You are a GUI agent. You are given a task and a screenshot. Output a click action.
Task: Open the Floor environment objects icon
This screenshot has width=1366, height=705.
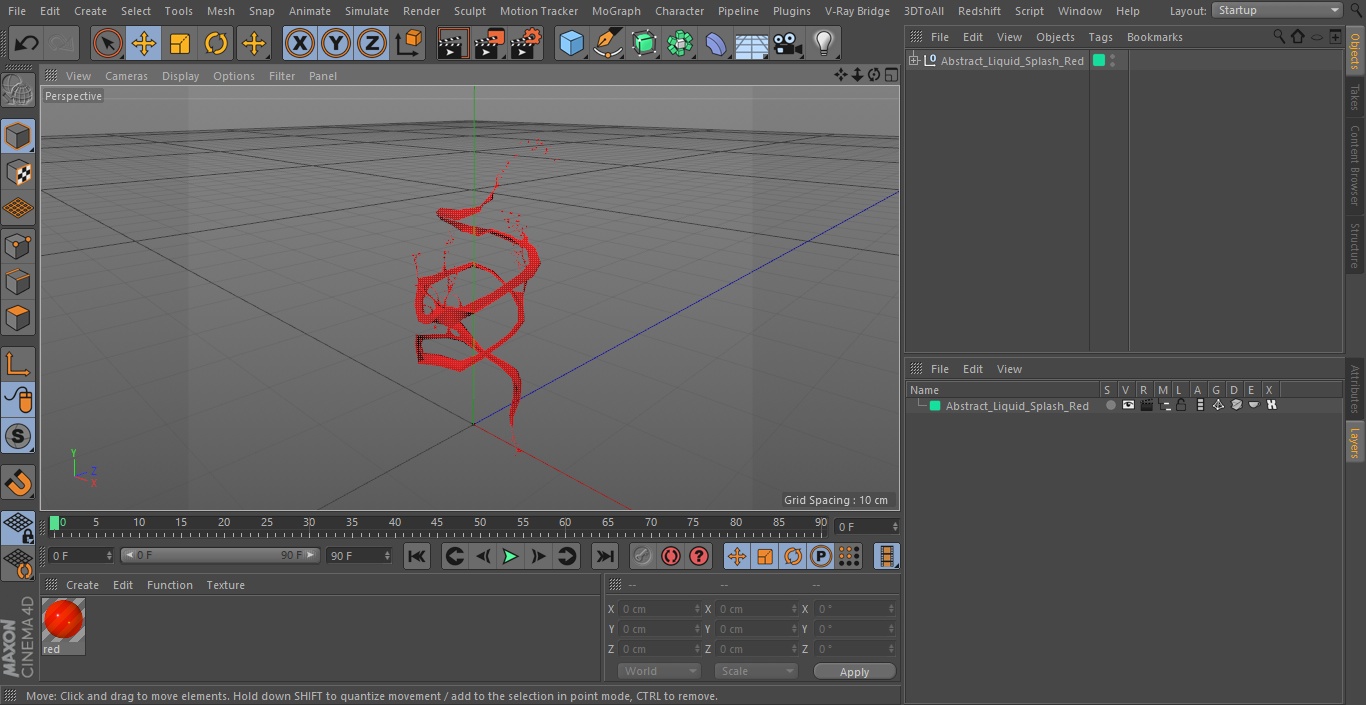click(752, 43)
